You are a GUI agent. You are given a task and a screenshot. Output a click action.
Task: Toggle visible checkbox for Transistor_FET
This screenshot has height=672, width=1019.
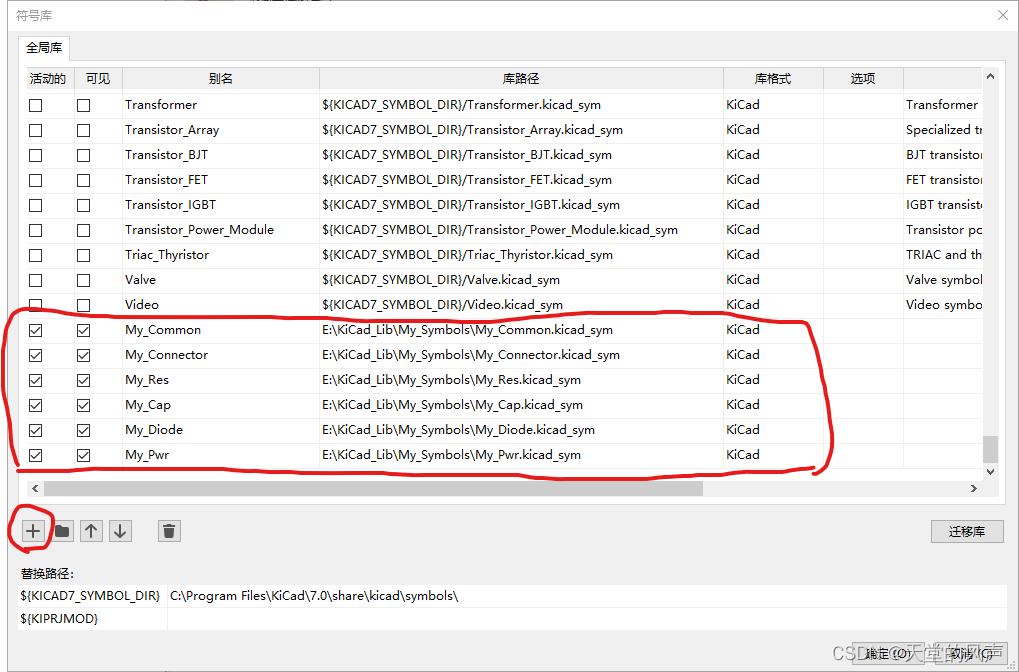[x=83, y=180]
